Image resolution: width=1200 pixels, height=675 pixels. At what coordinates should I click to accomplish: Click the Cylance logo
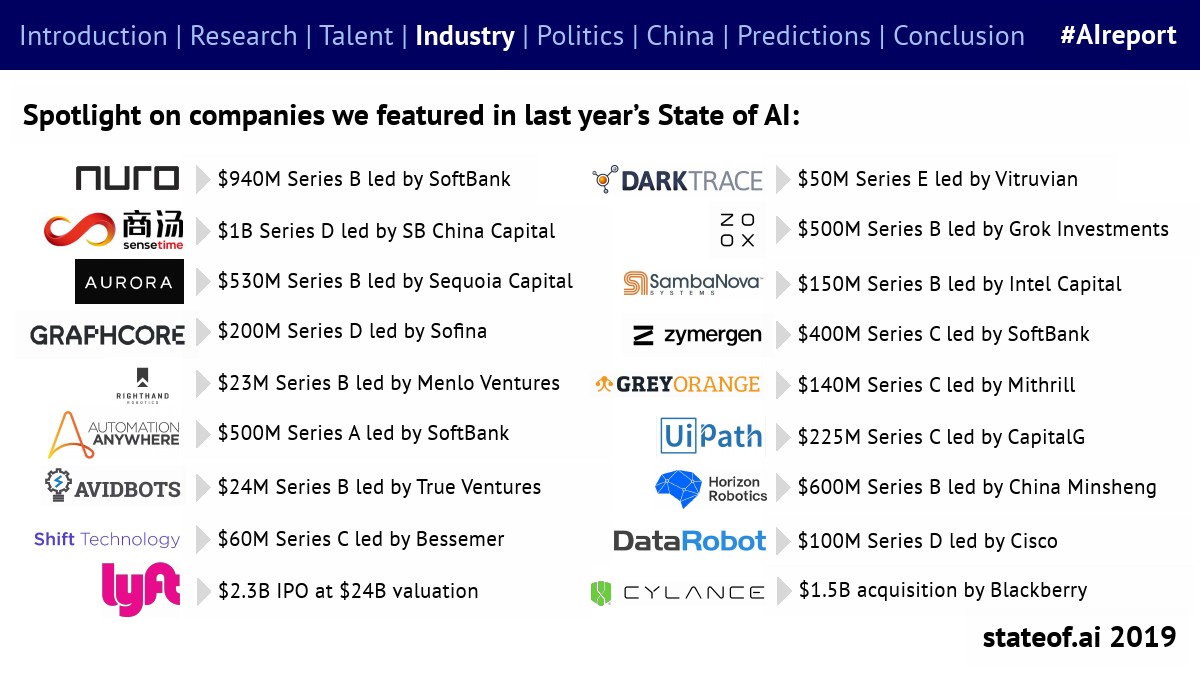[677, 593]
